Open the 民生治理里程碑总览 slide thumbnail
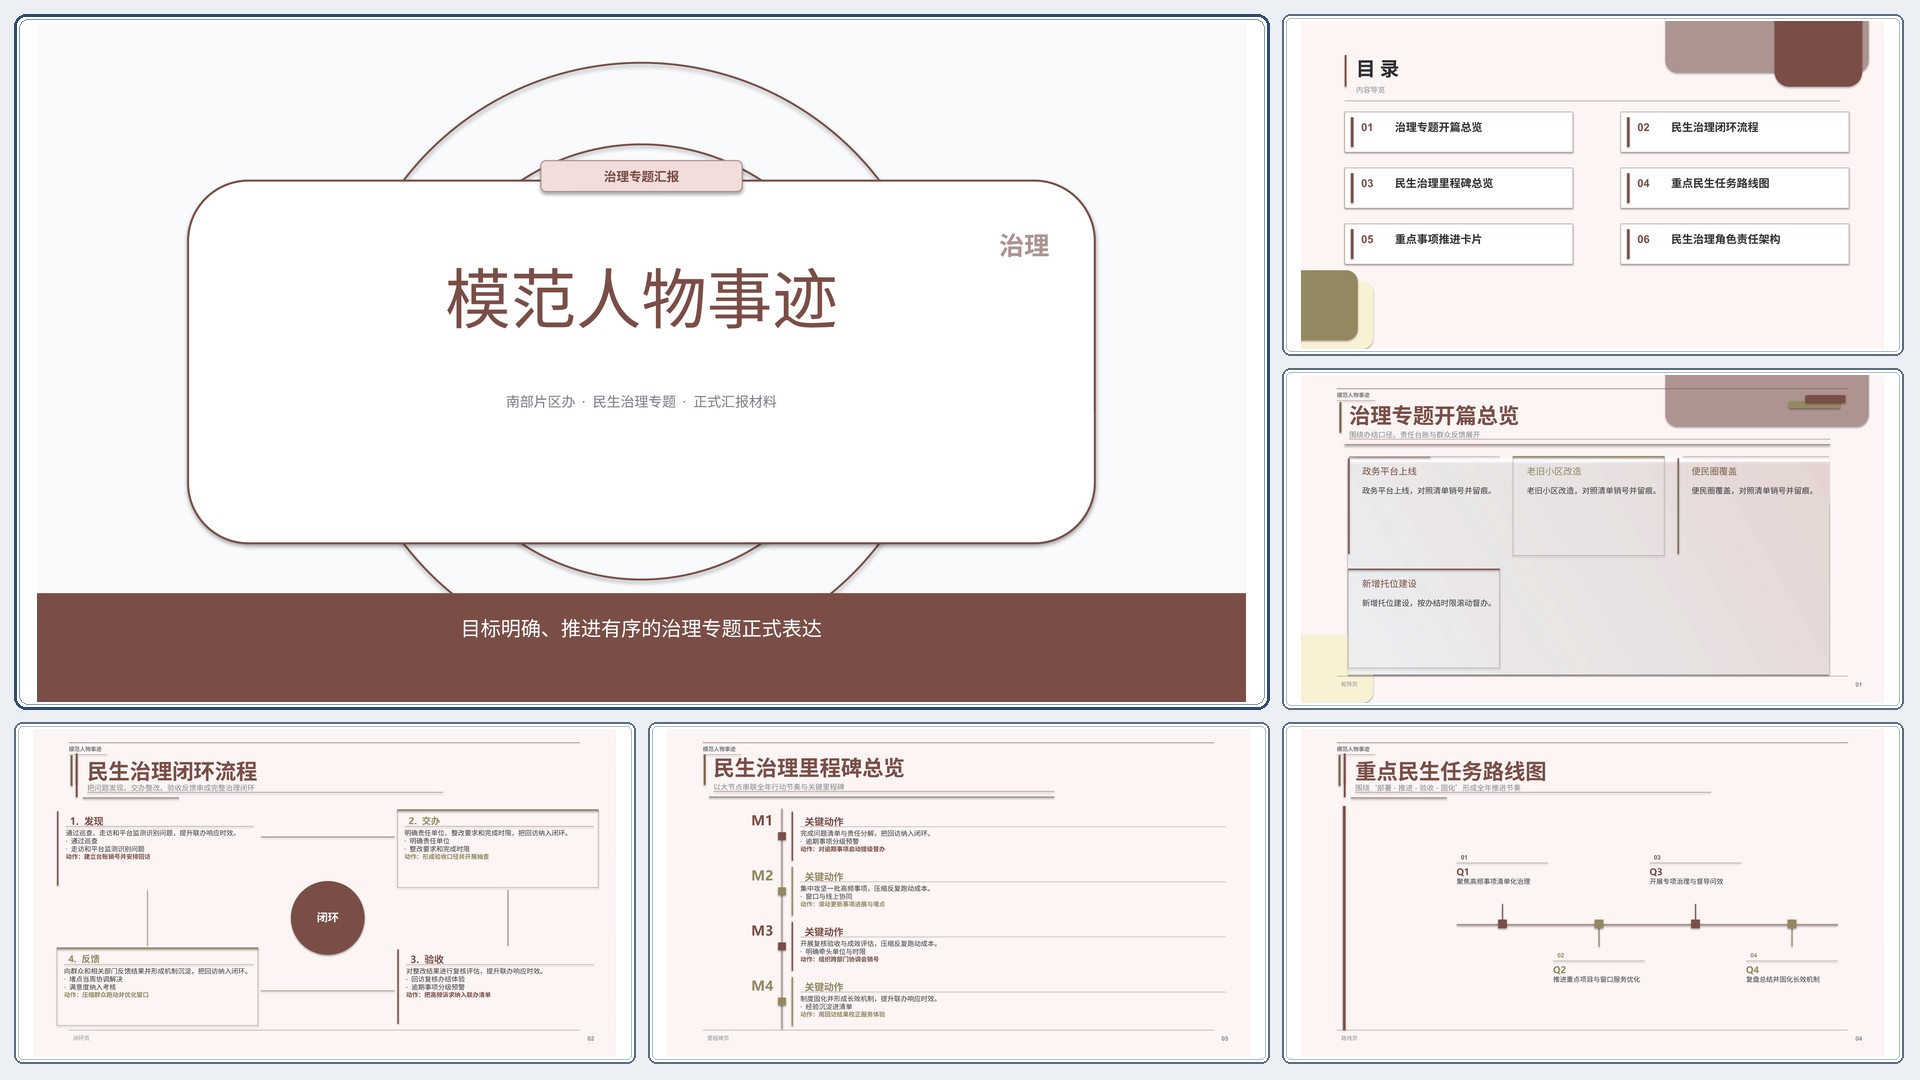1920x1080 pixels. (x=958, y=893)
